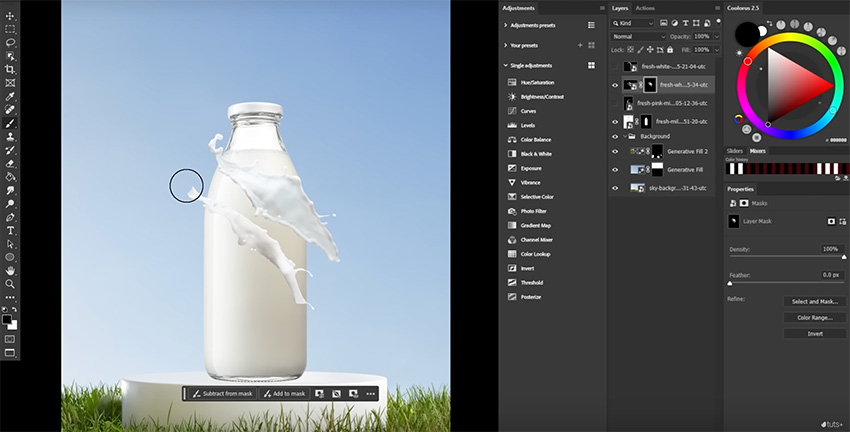Hide the fresh-wh...5-34-utc layer
This screenshot has width=850, height=432.
tap(615, 85)
